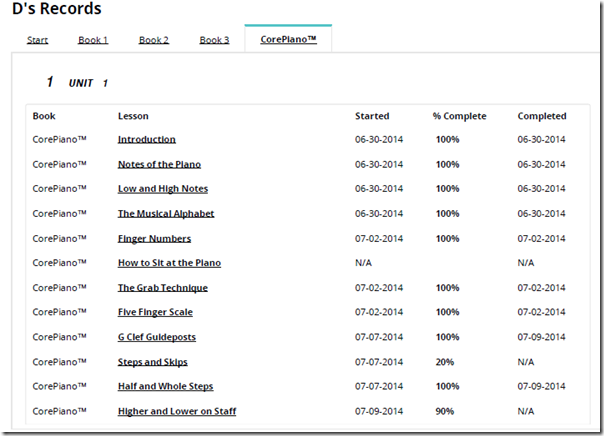604x436 pixels.
Task: Click the Completed column header
Action: click(542, 116)
